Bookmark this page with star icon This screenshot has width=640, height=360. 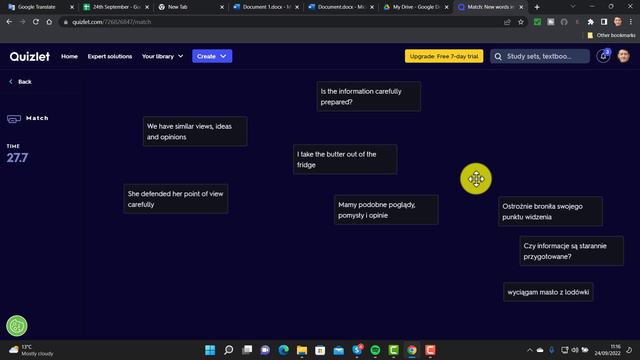point(520,22)
